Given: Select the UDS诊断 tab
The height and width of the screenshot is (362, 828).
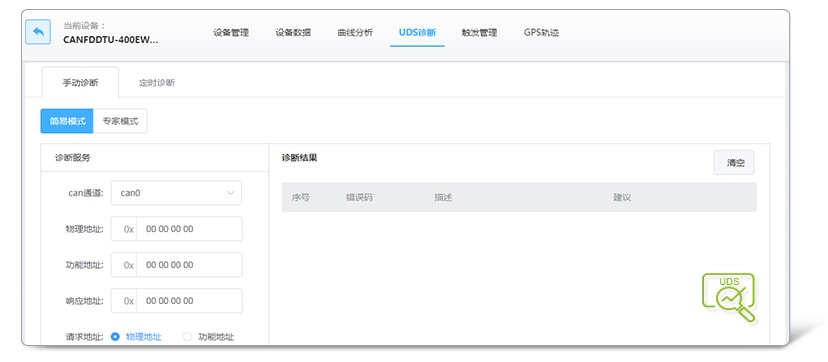Looking at the screenshot, I should point(417,33).
